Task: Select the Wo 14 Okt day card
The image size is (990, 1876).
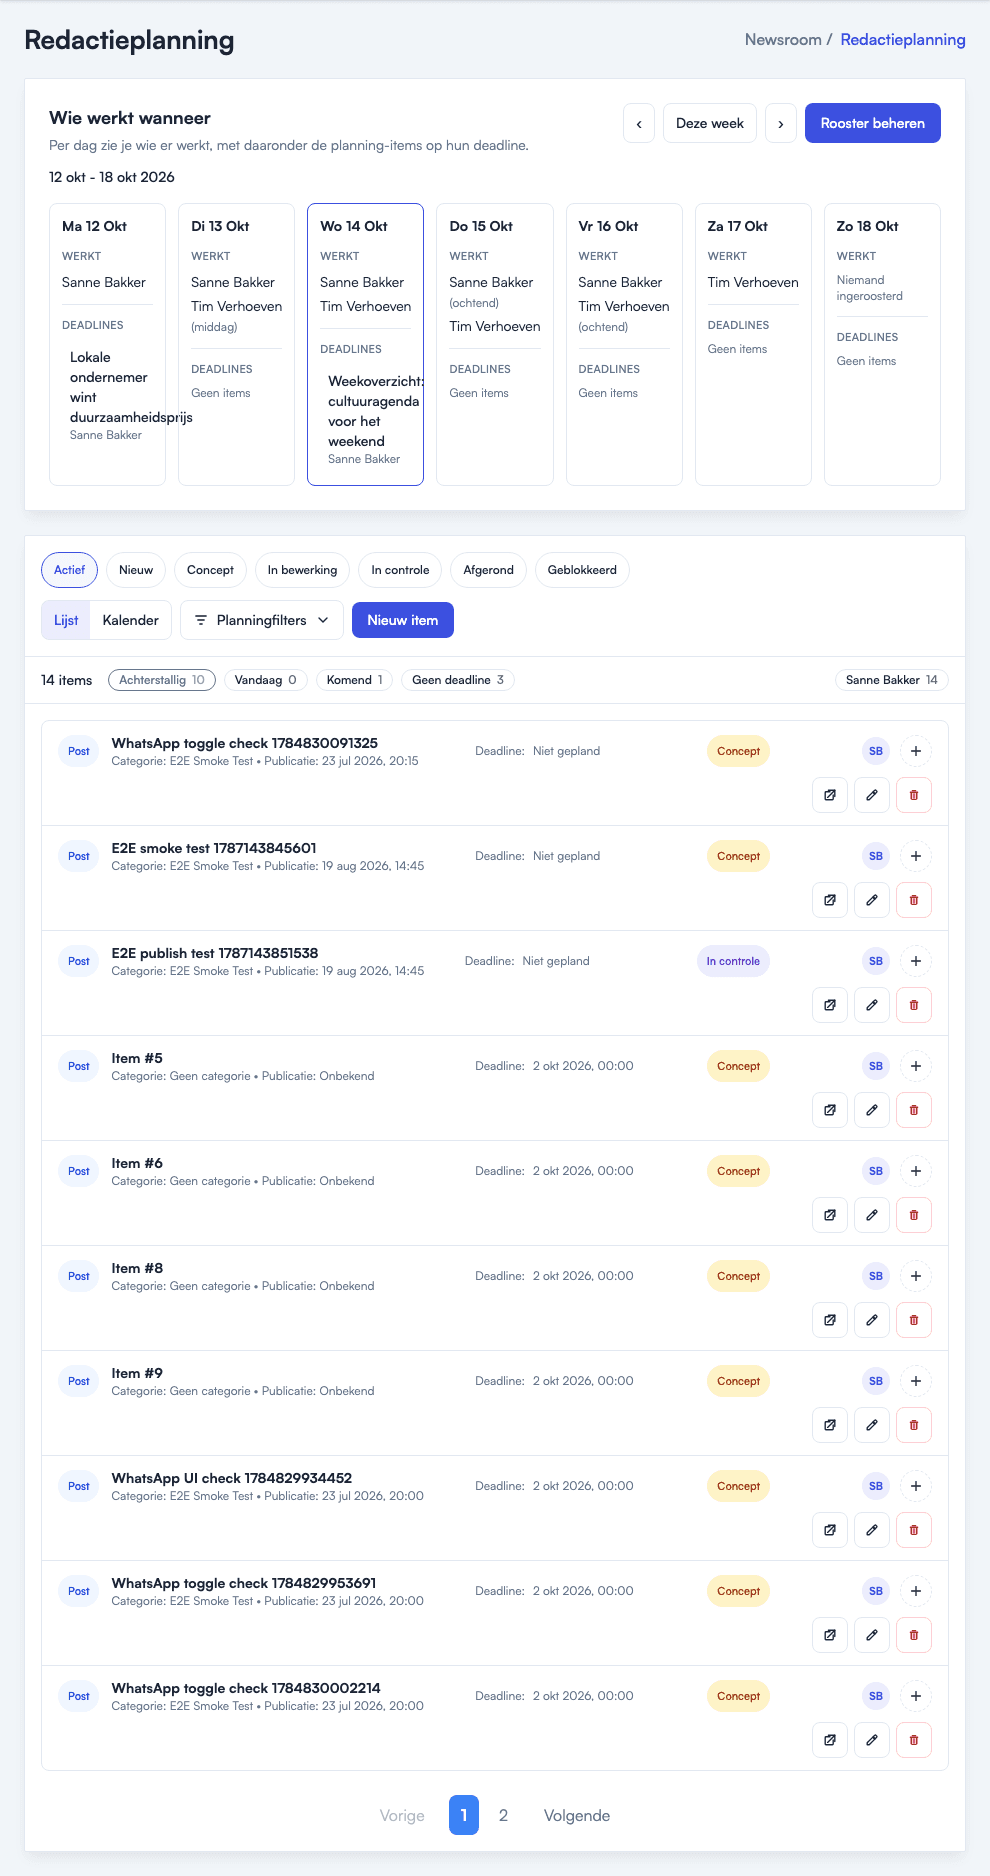Action: pyautogui.click(x=365, y=345)
